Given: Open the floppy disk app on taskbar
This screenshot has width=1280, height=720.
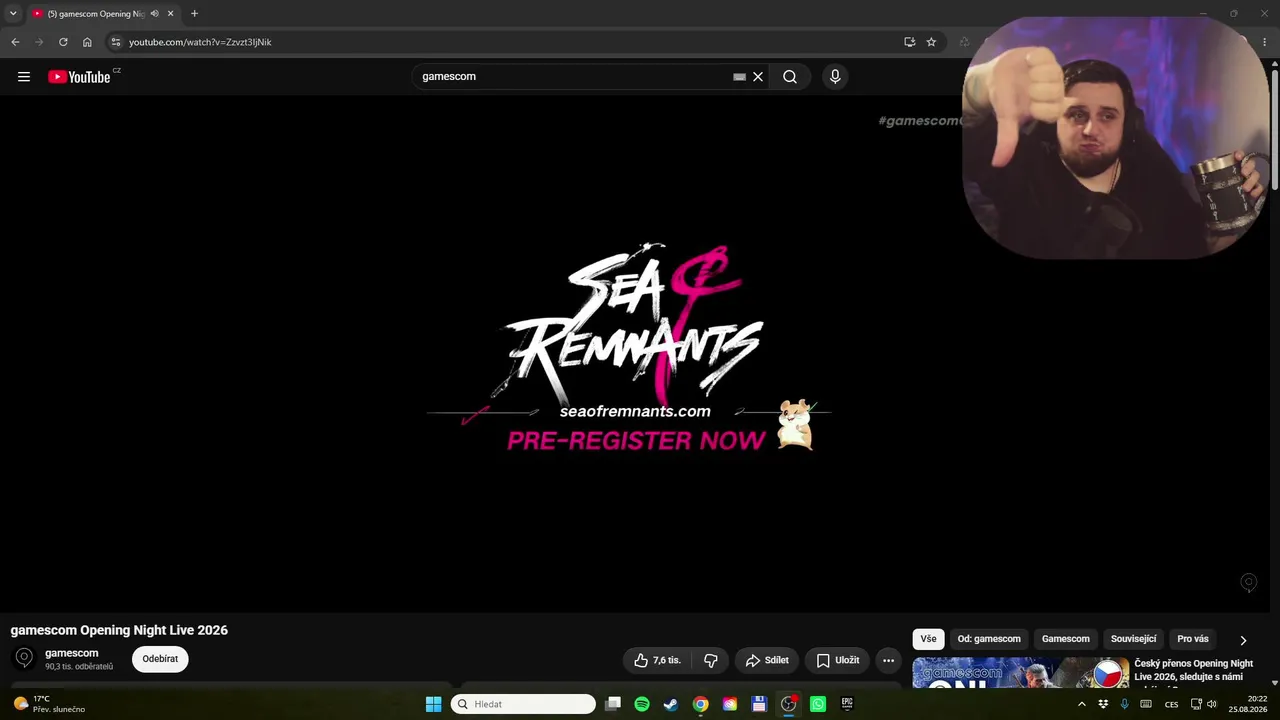Looking at the screenshot, I should [x=759, y=704].
